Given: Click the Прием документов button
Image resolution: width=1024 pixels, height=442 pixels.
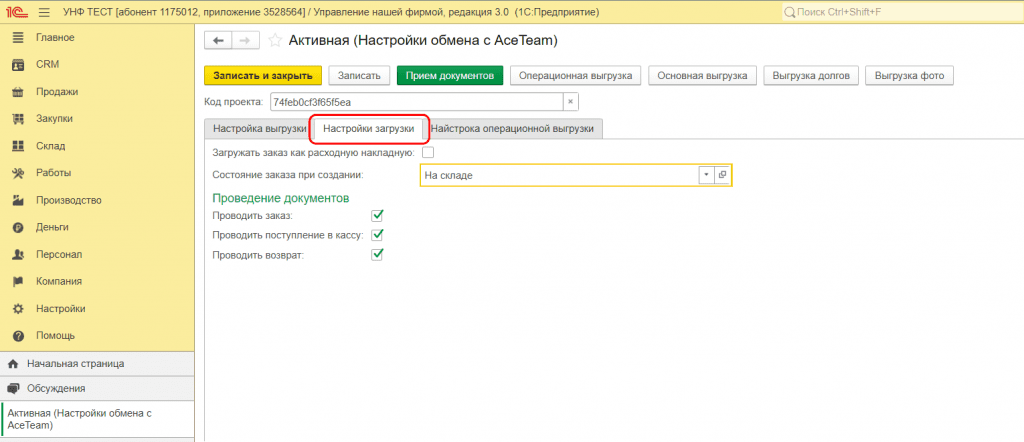Looking at the screenshot, I should (449, 76).
